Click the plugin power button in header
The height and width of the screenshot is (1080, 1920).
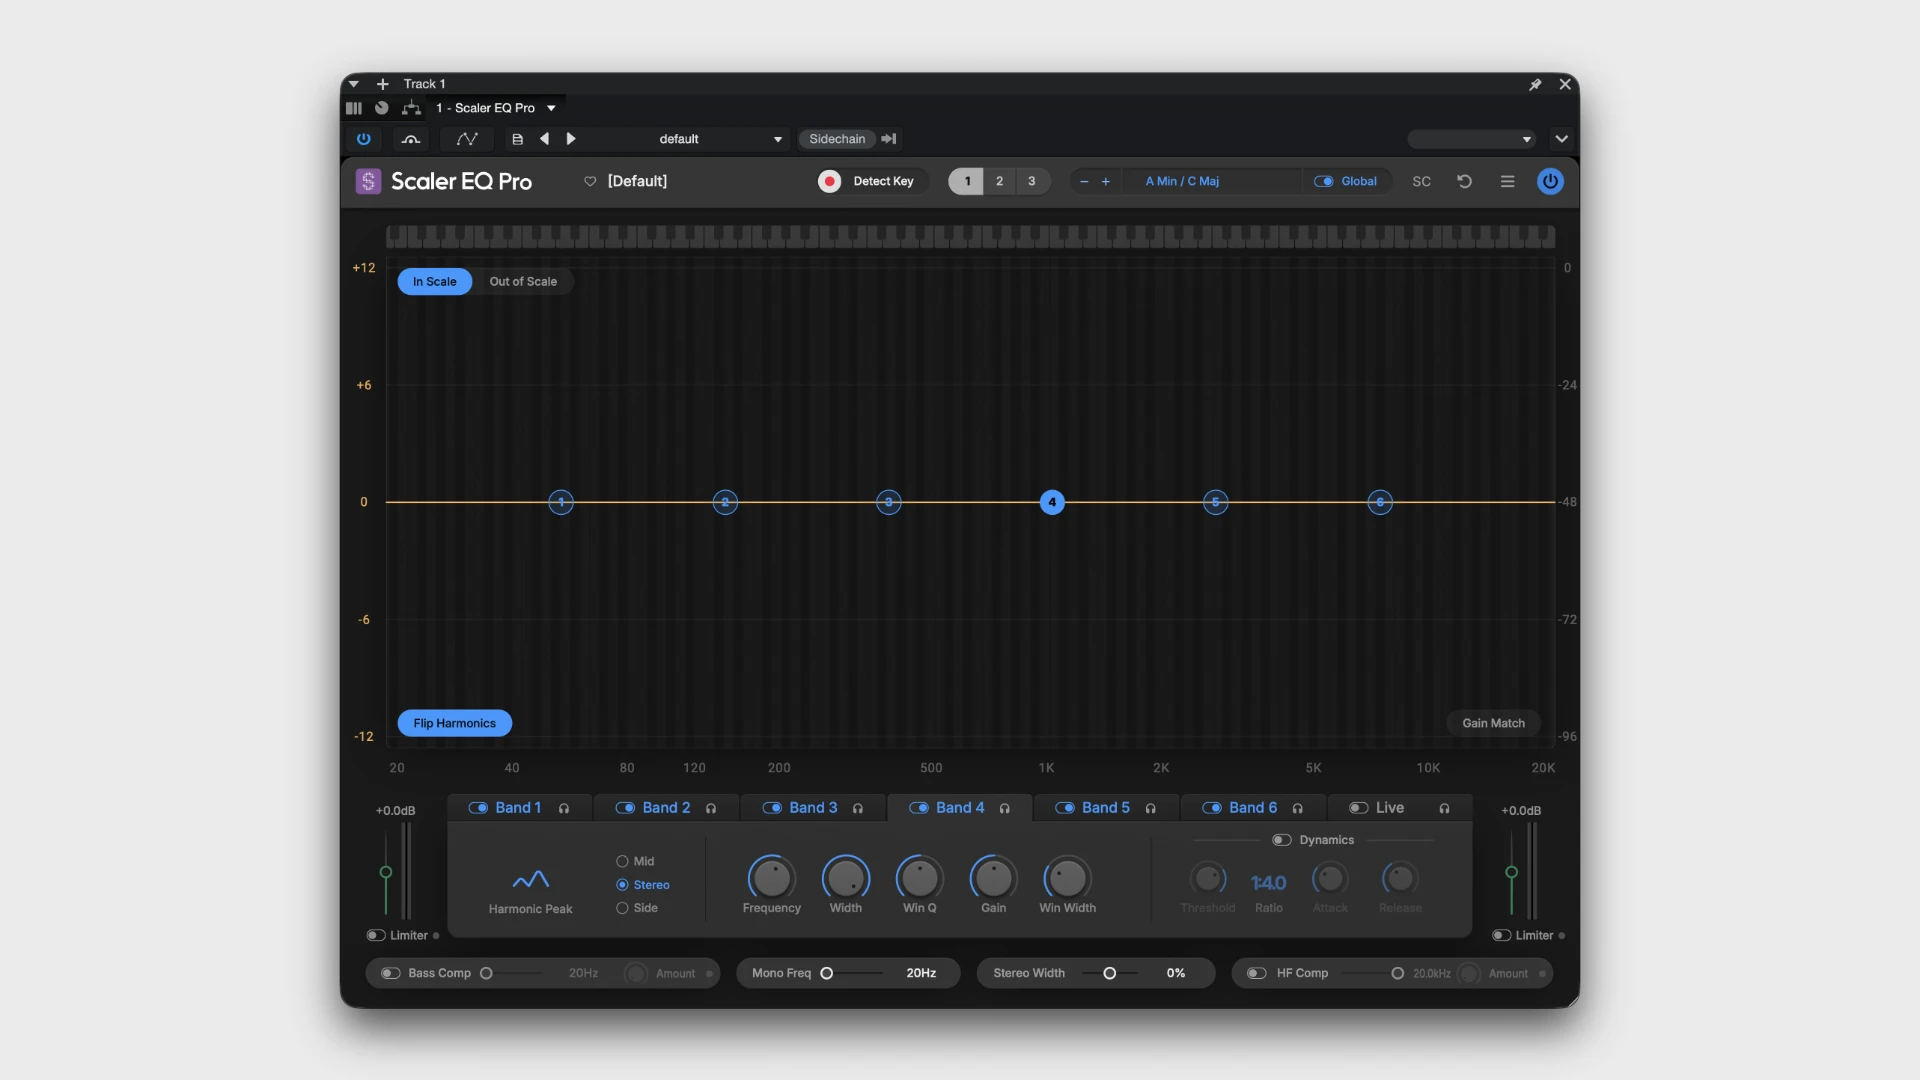(x=1550, y=181)
